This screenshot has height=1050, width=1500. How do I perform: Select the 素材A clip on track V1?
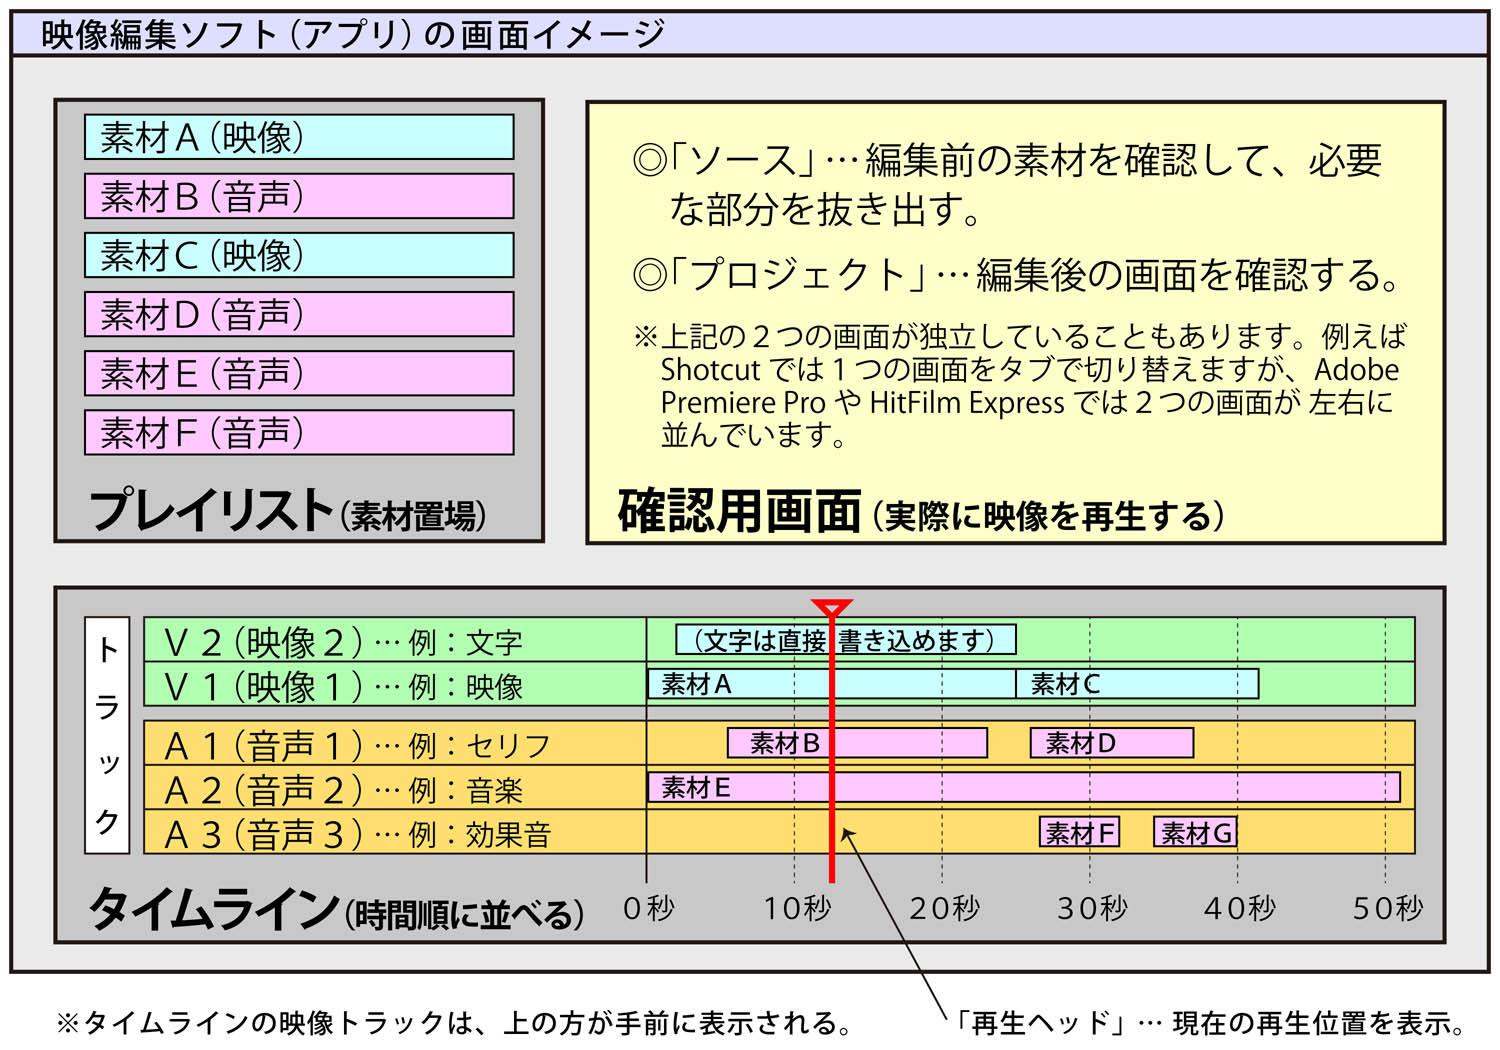tap(831, 684)
